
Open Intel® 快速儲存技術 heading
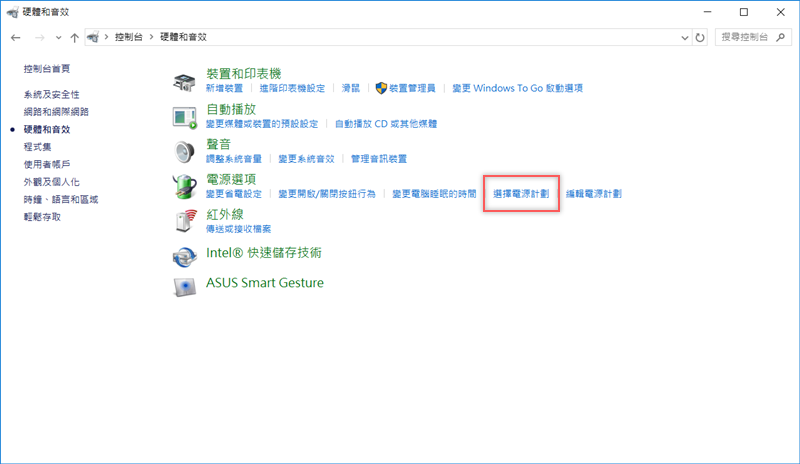point(264,253)
